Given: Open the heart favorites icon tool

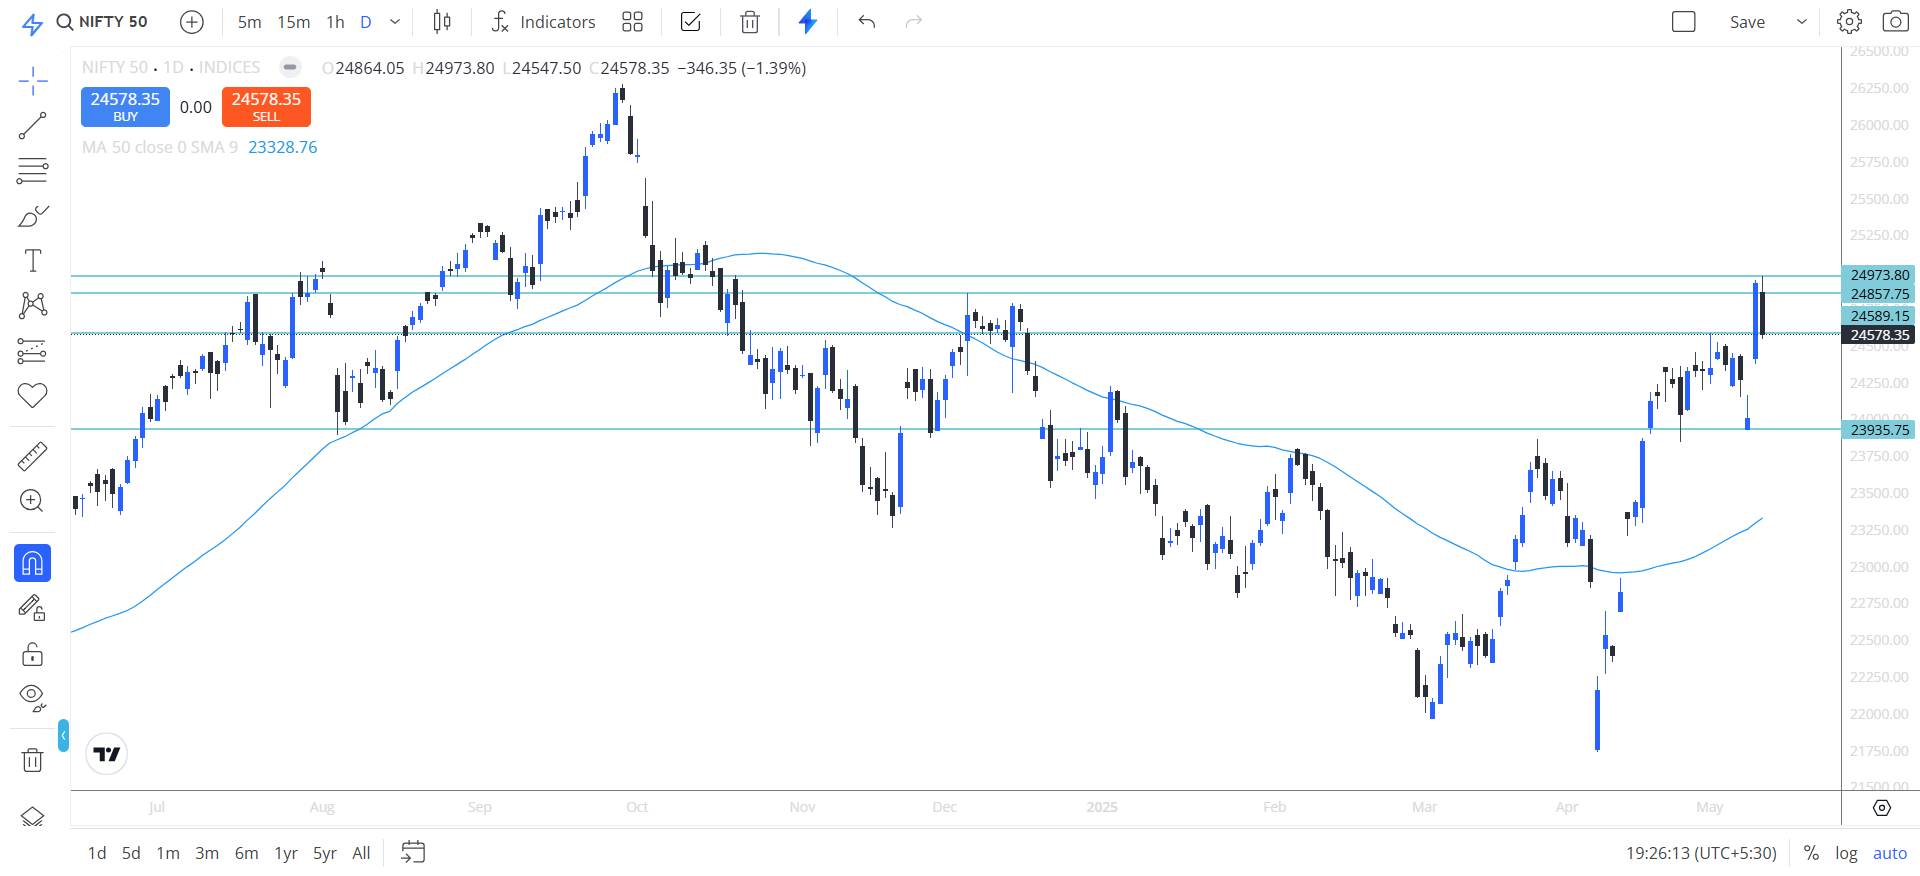Looking at the screenshot, I should (32, 395).
